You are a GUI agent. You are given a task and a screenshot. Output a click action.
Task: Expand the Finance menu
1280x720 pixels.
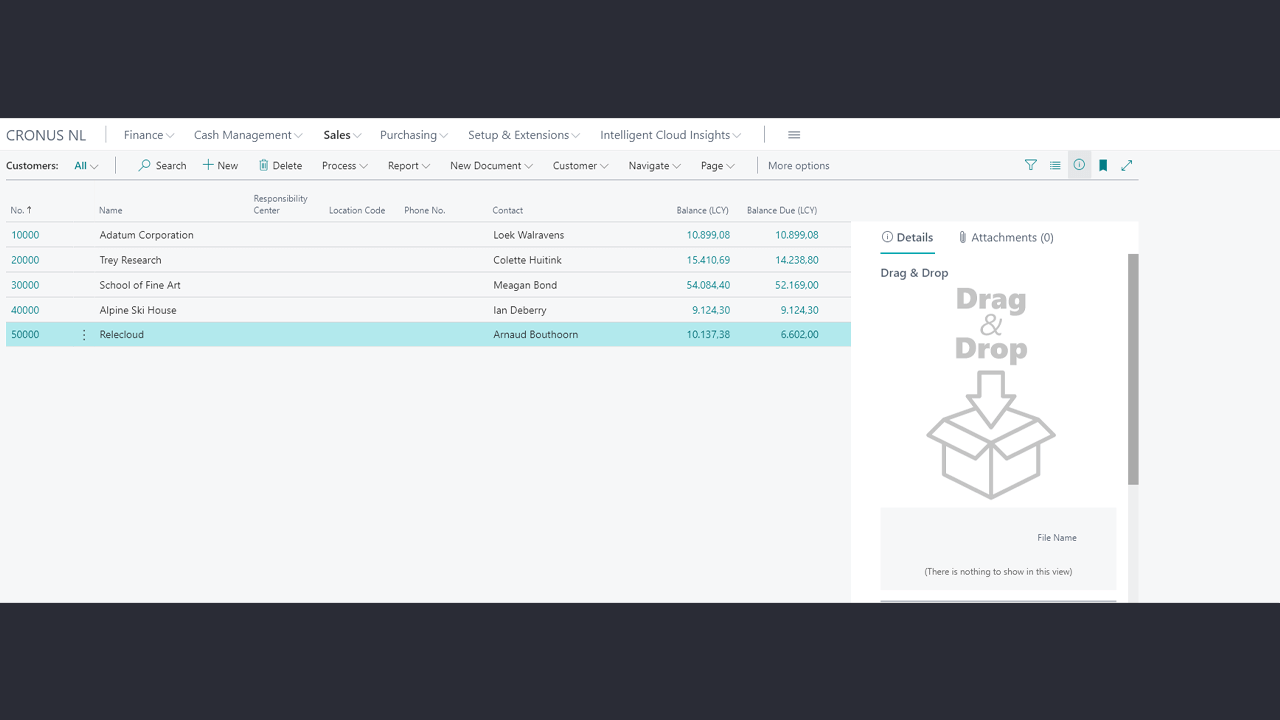(148, 135)
